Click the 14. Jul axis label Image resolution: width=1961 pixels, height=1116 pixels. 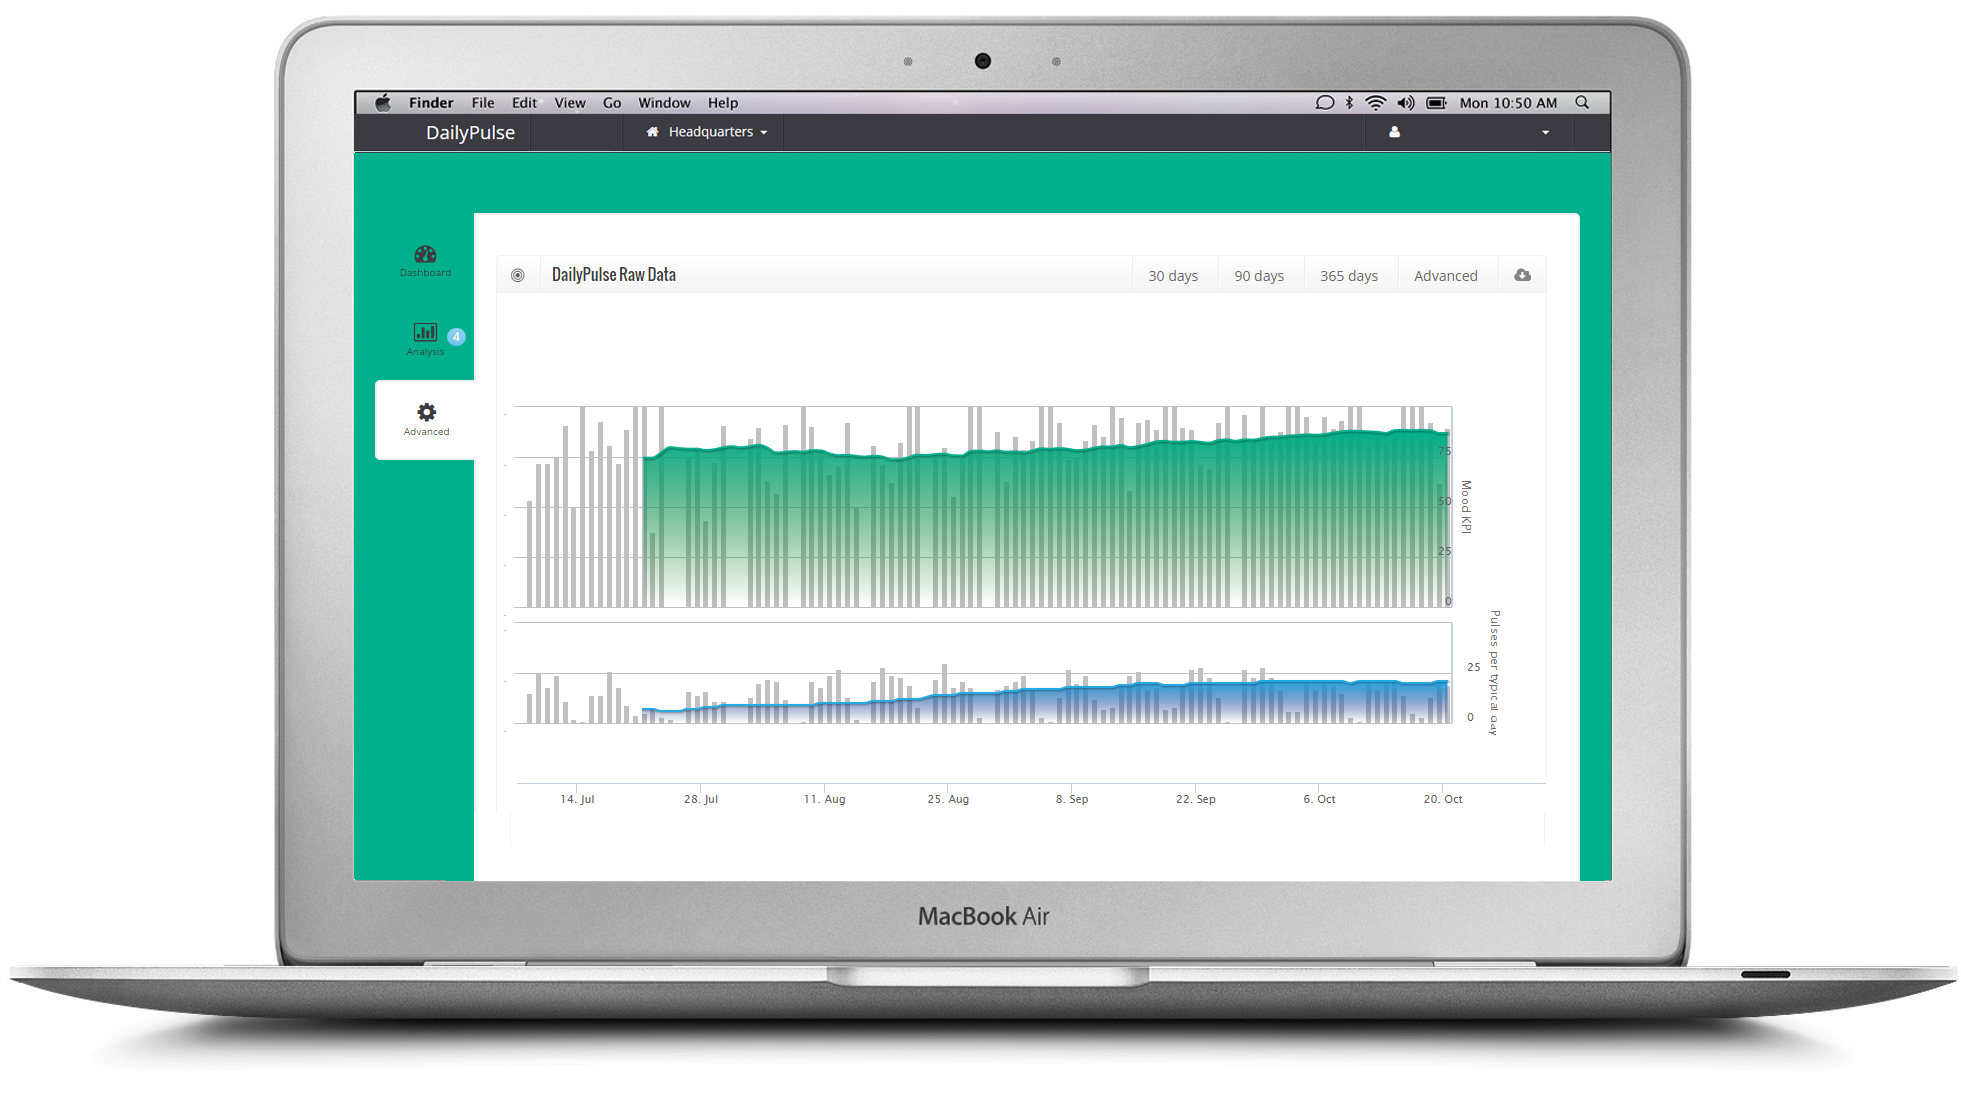pyautogui.click(x=577, y=799)
